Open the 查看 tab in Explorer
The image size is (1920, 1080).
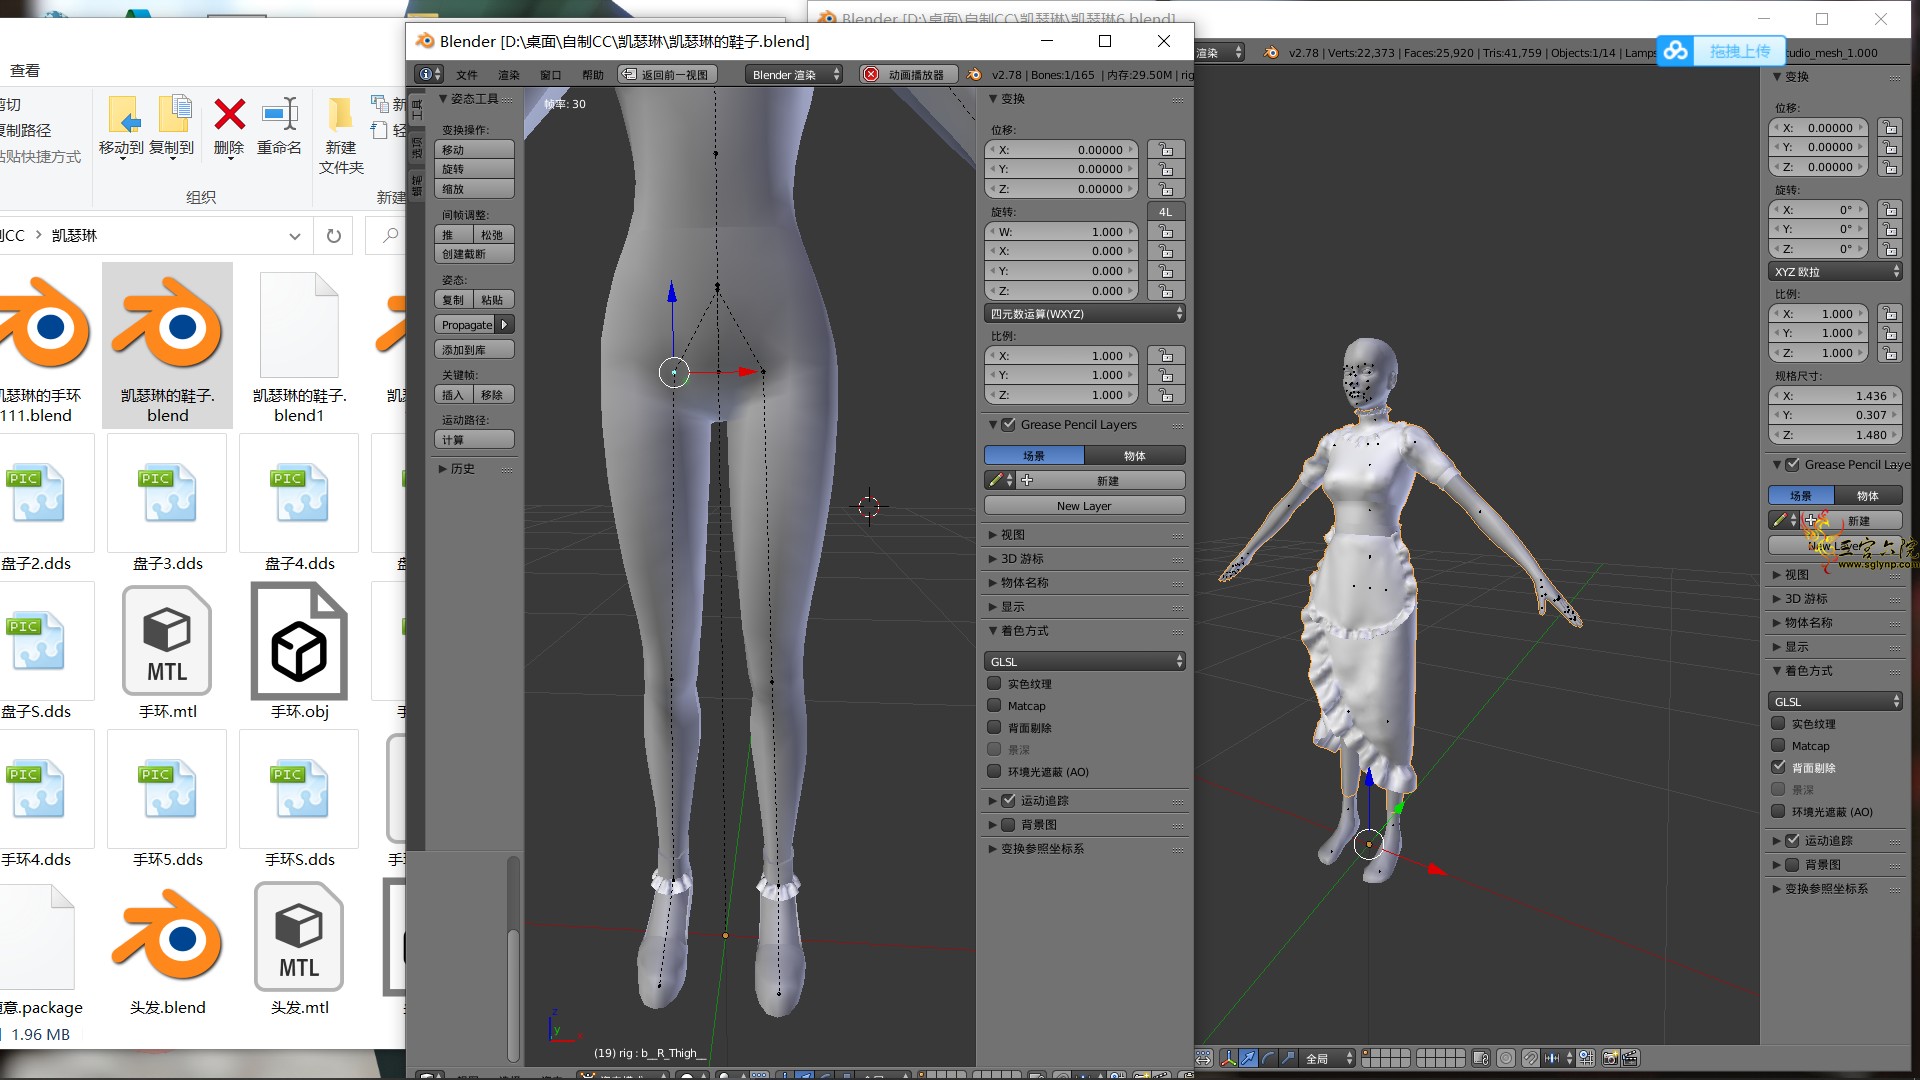[x=25, y=71]
